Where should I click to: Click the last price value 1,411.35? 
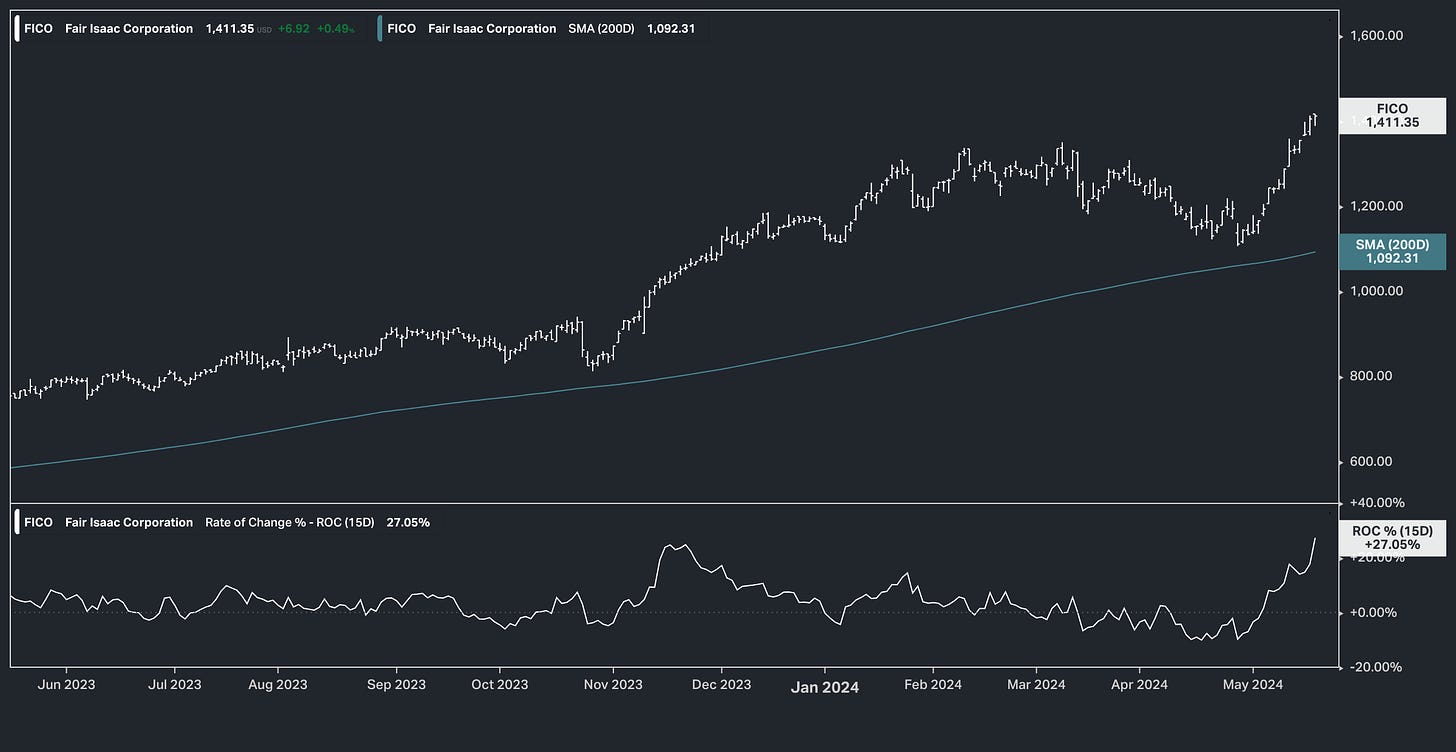point(230,29)
